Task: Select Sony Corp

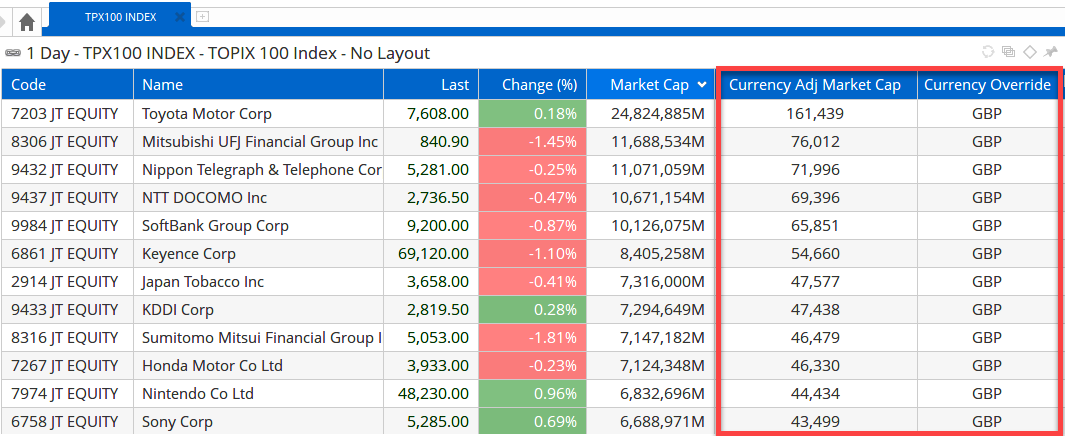Action: pos(177,422)
